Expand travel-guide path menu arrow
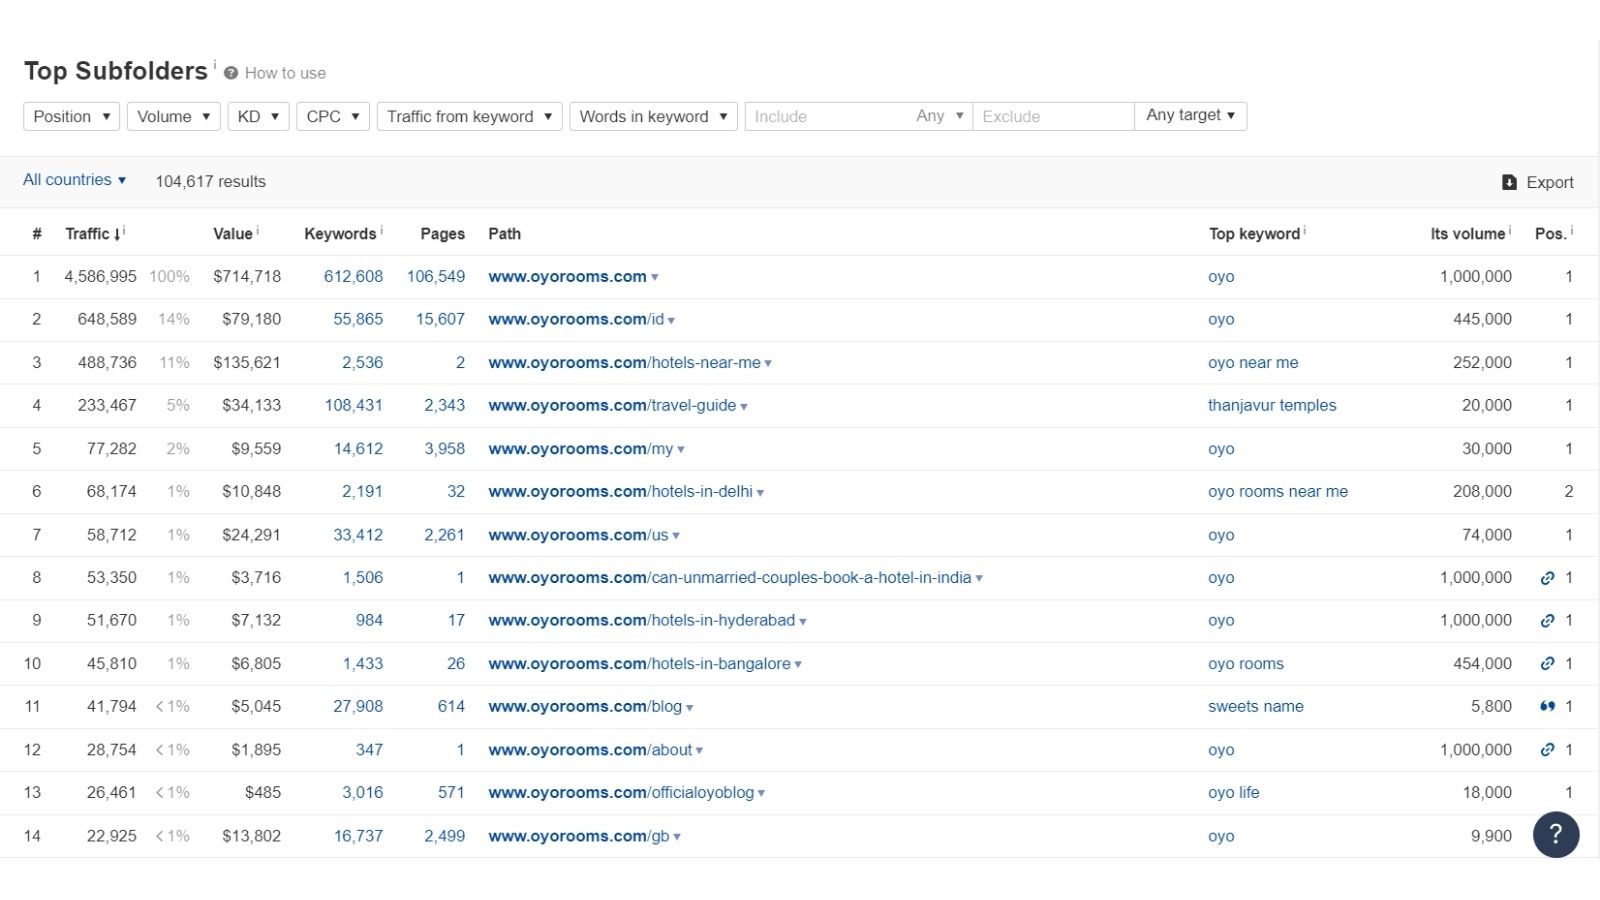The width and height of the screenshot is (1600, 900). click(744, 407)
